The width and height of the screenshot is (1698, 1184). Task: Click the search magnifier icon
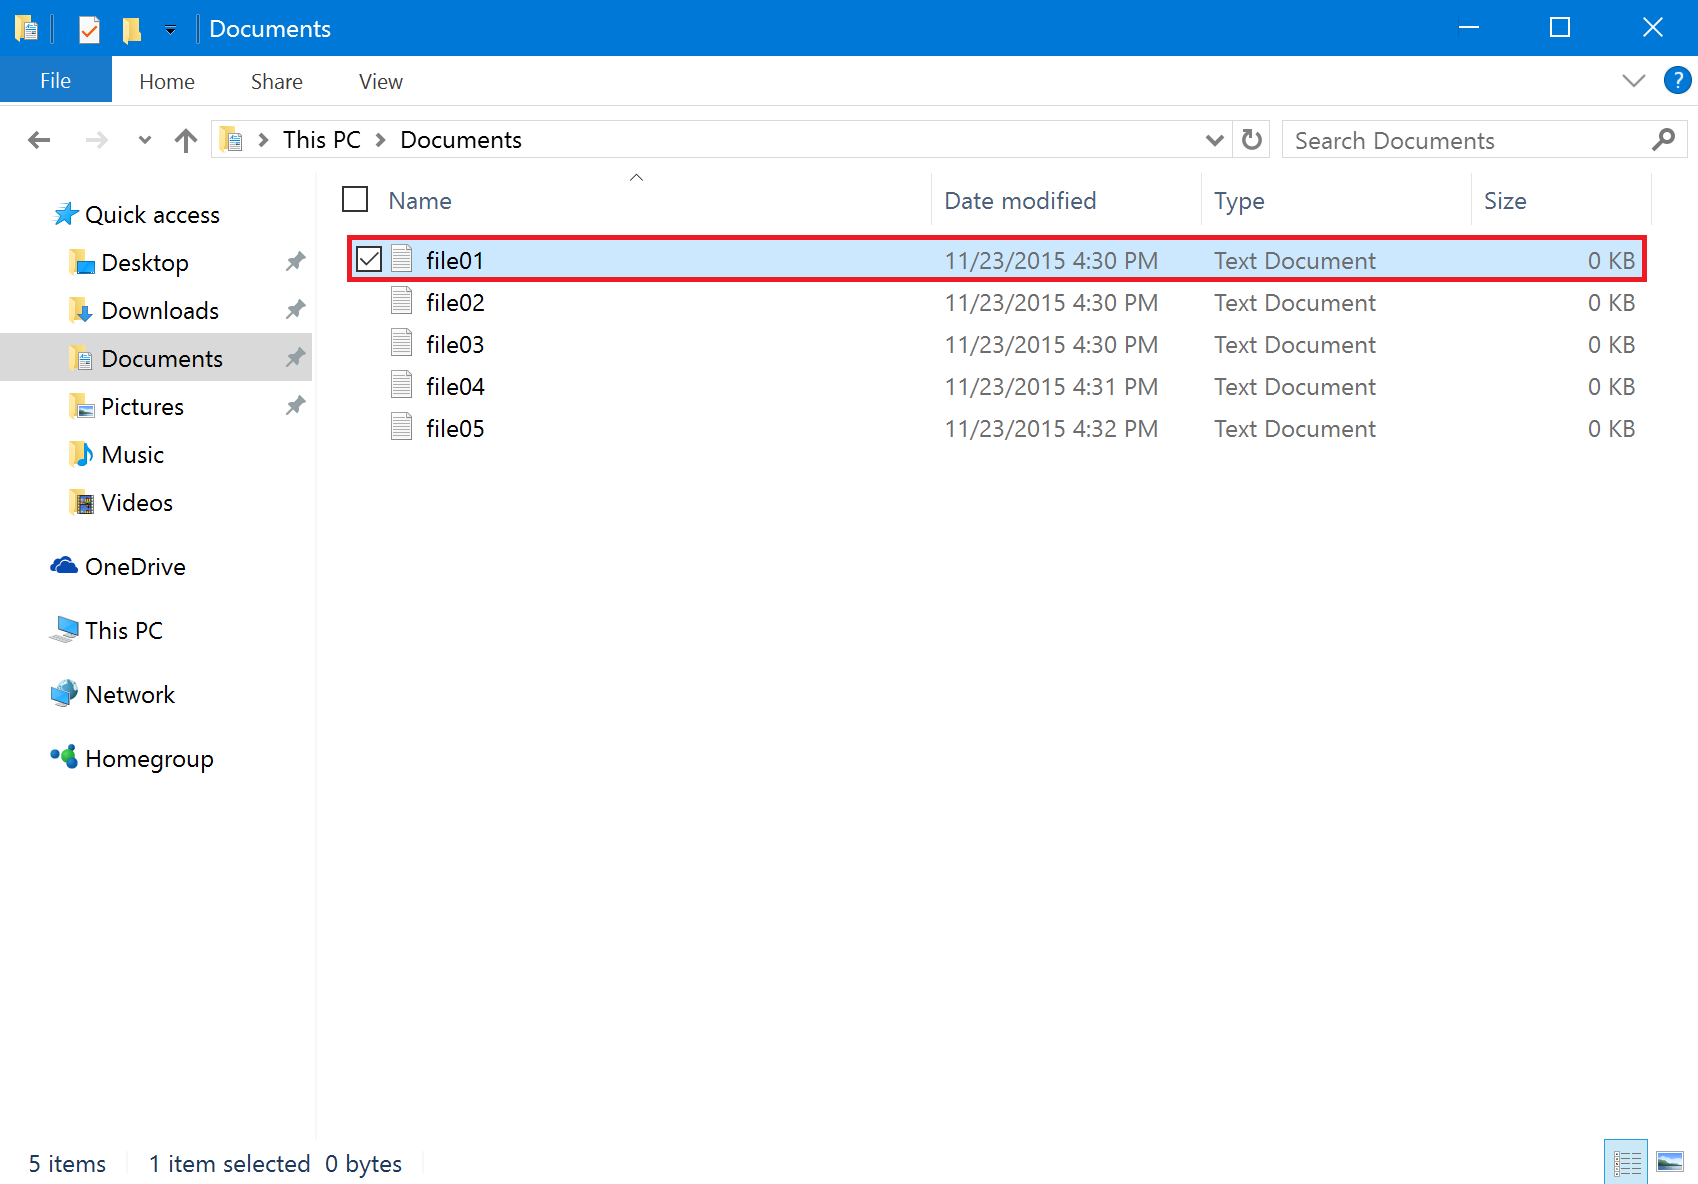click(x=1664, y=139)
